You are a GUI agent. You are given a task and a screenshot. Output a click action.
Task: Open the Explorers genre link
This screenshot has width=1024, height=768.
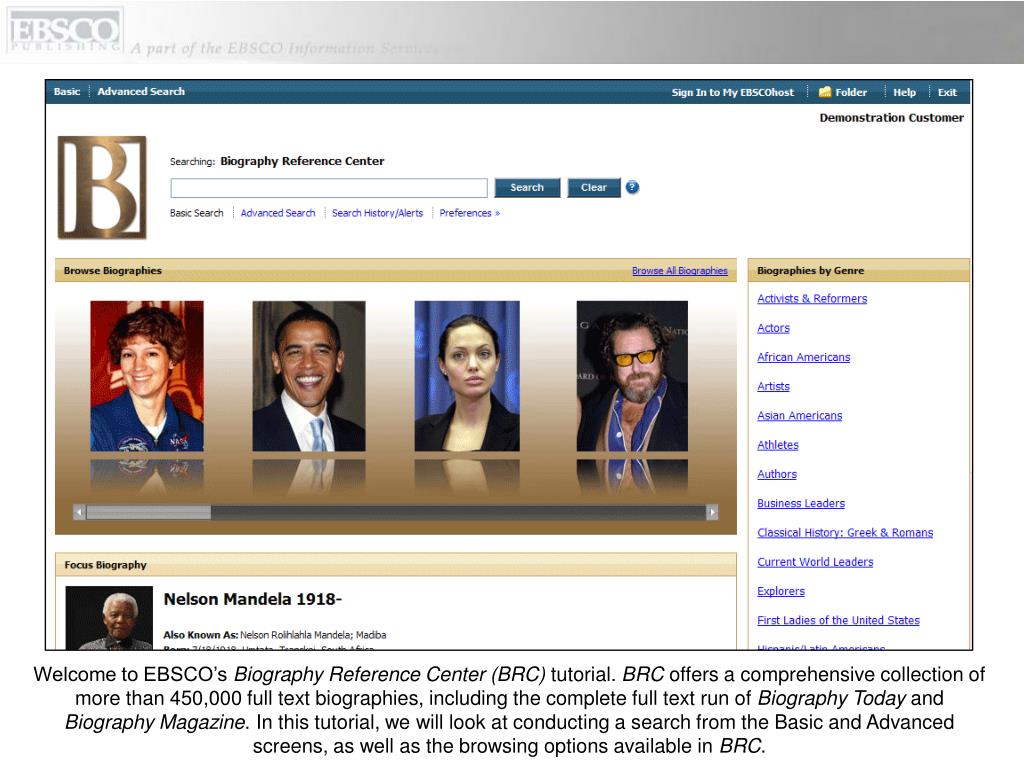781,591
